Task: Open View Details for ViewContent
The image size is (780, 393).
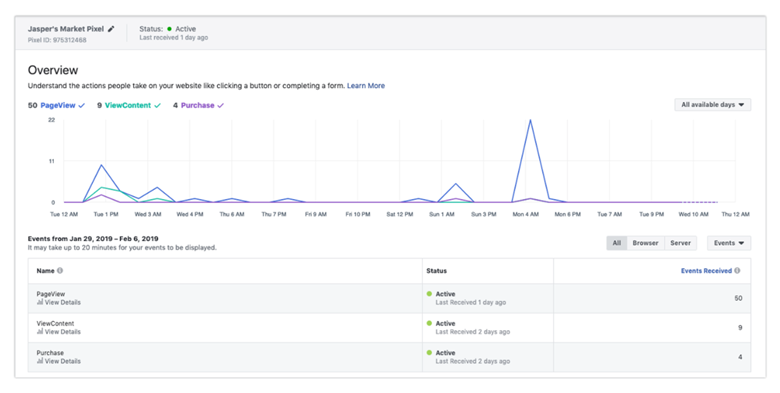Action: [x=63, y=331]
